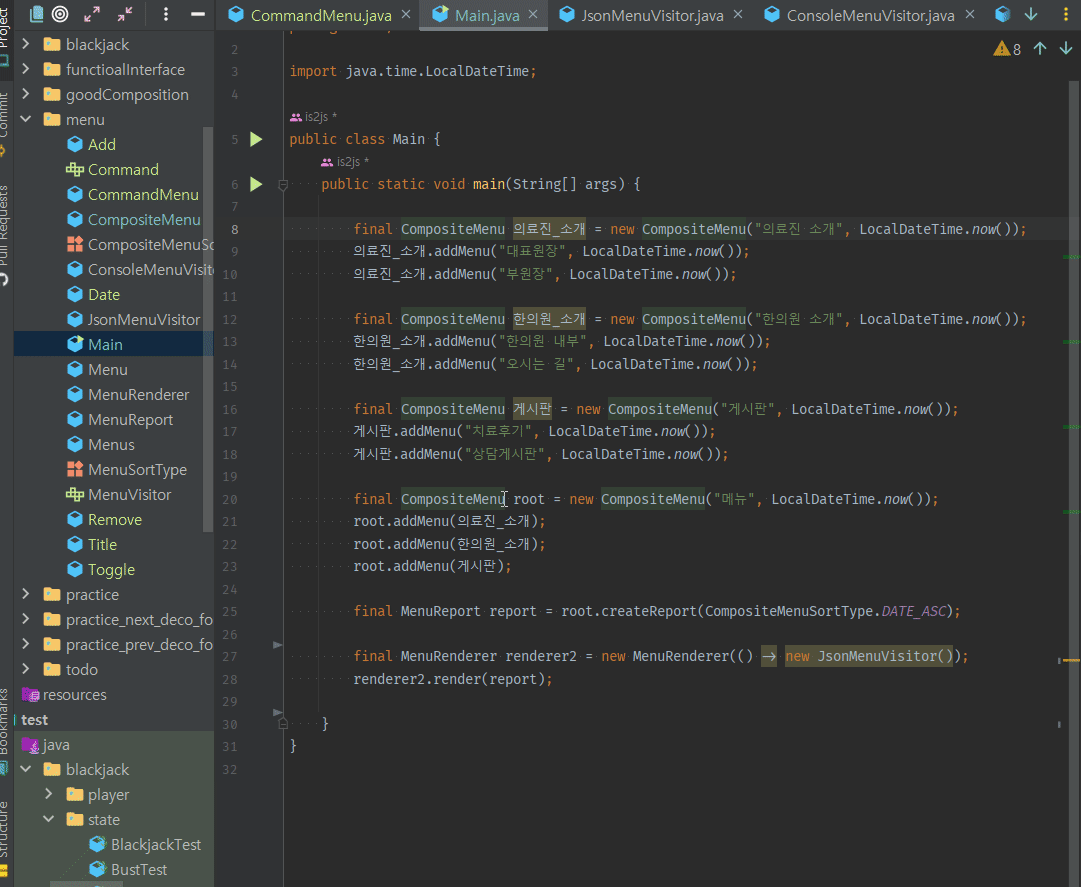
Task: Run the Main class via gutter arrow
Action: pyautogui.click(x=256, y=139)
